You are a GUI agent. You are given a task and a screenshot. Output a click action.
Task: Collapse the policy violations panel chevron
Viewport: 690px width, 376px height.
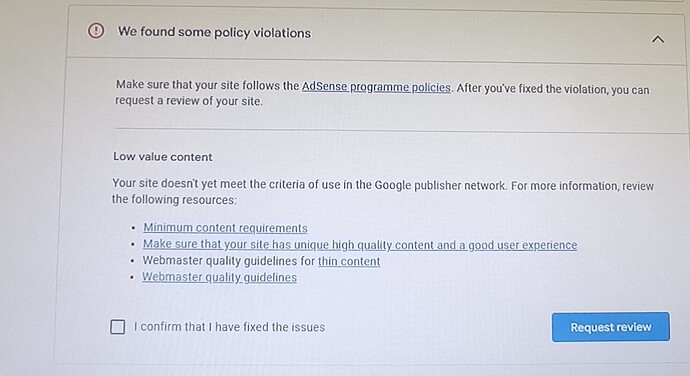(657, 40)
